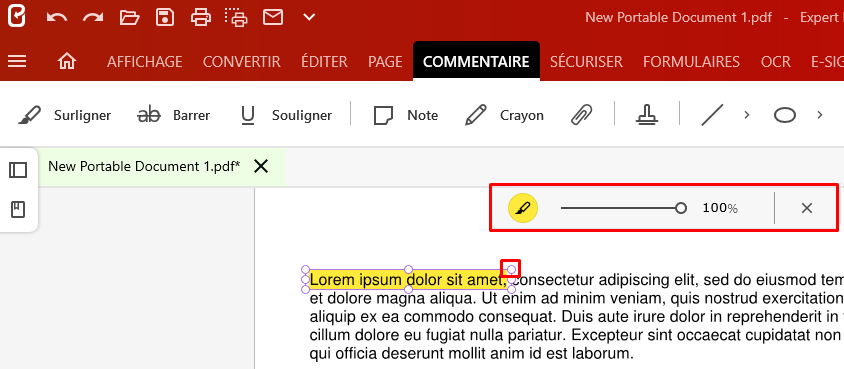
Task: Click the opacity slider handle
Action: 681,208
